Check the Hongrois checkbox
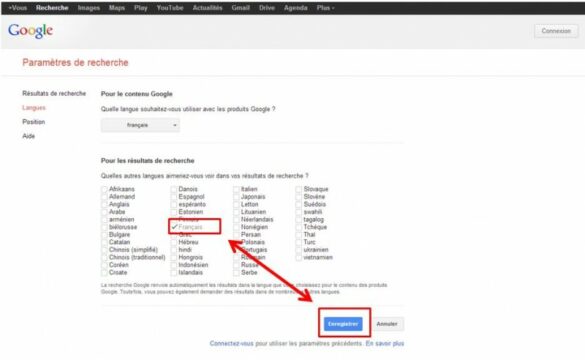The image size is (585, 360). coord(174,258)
